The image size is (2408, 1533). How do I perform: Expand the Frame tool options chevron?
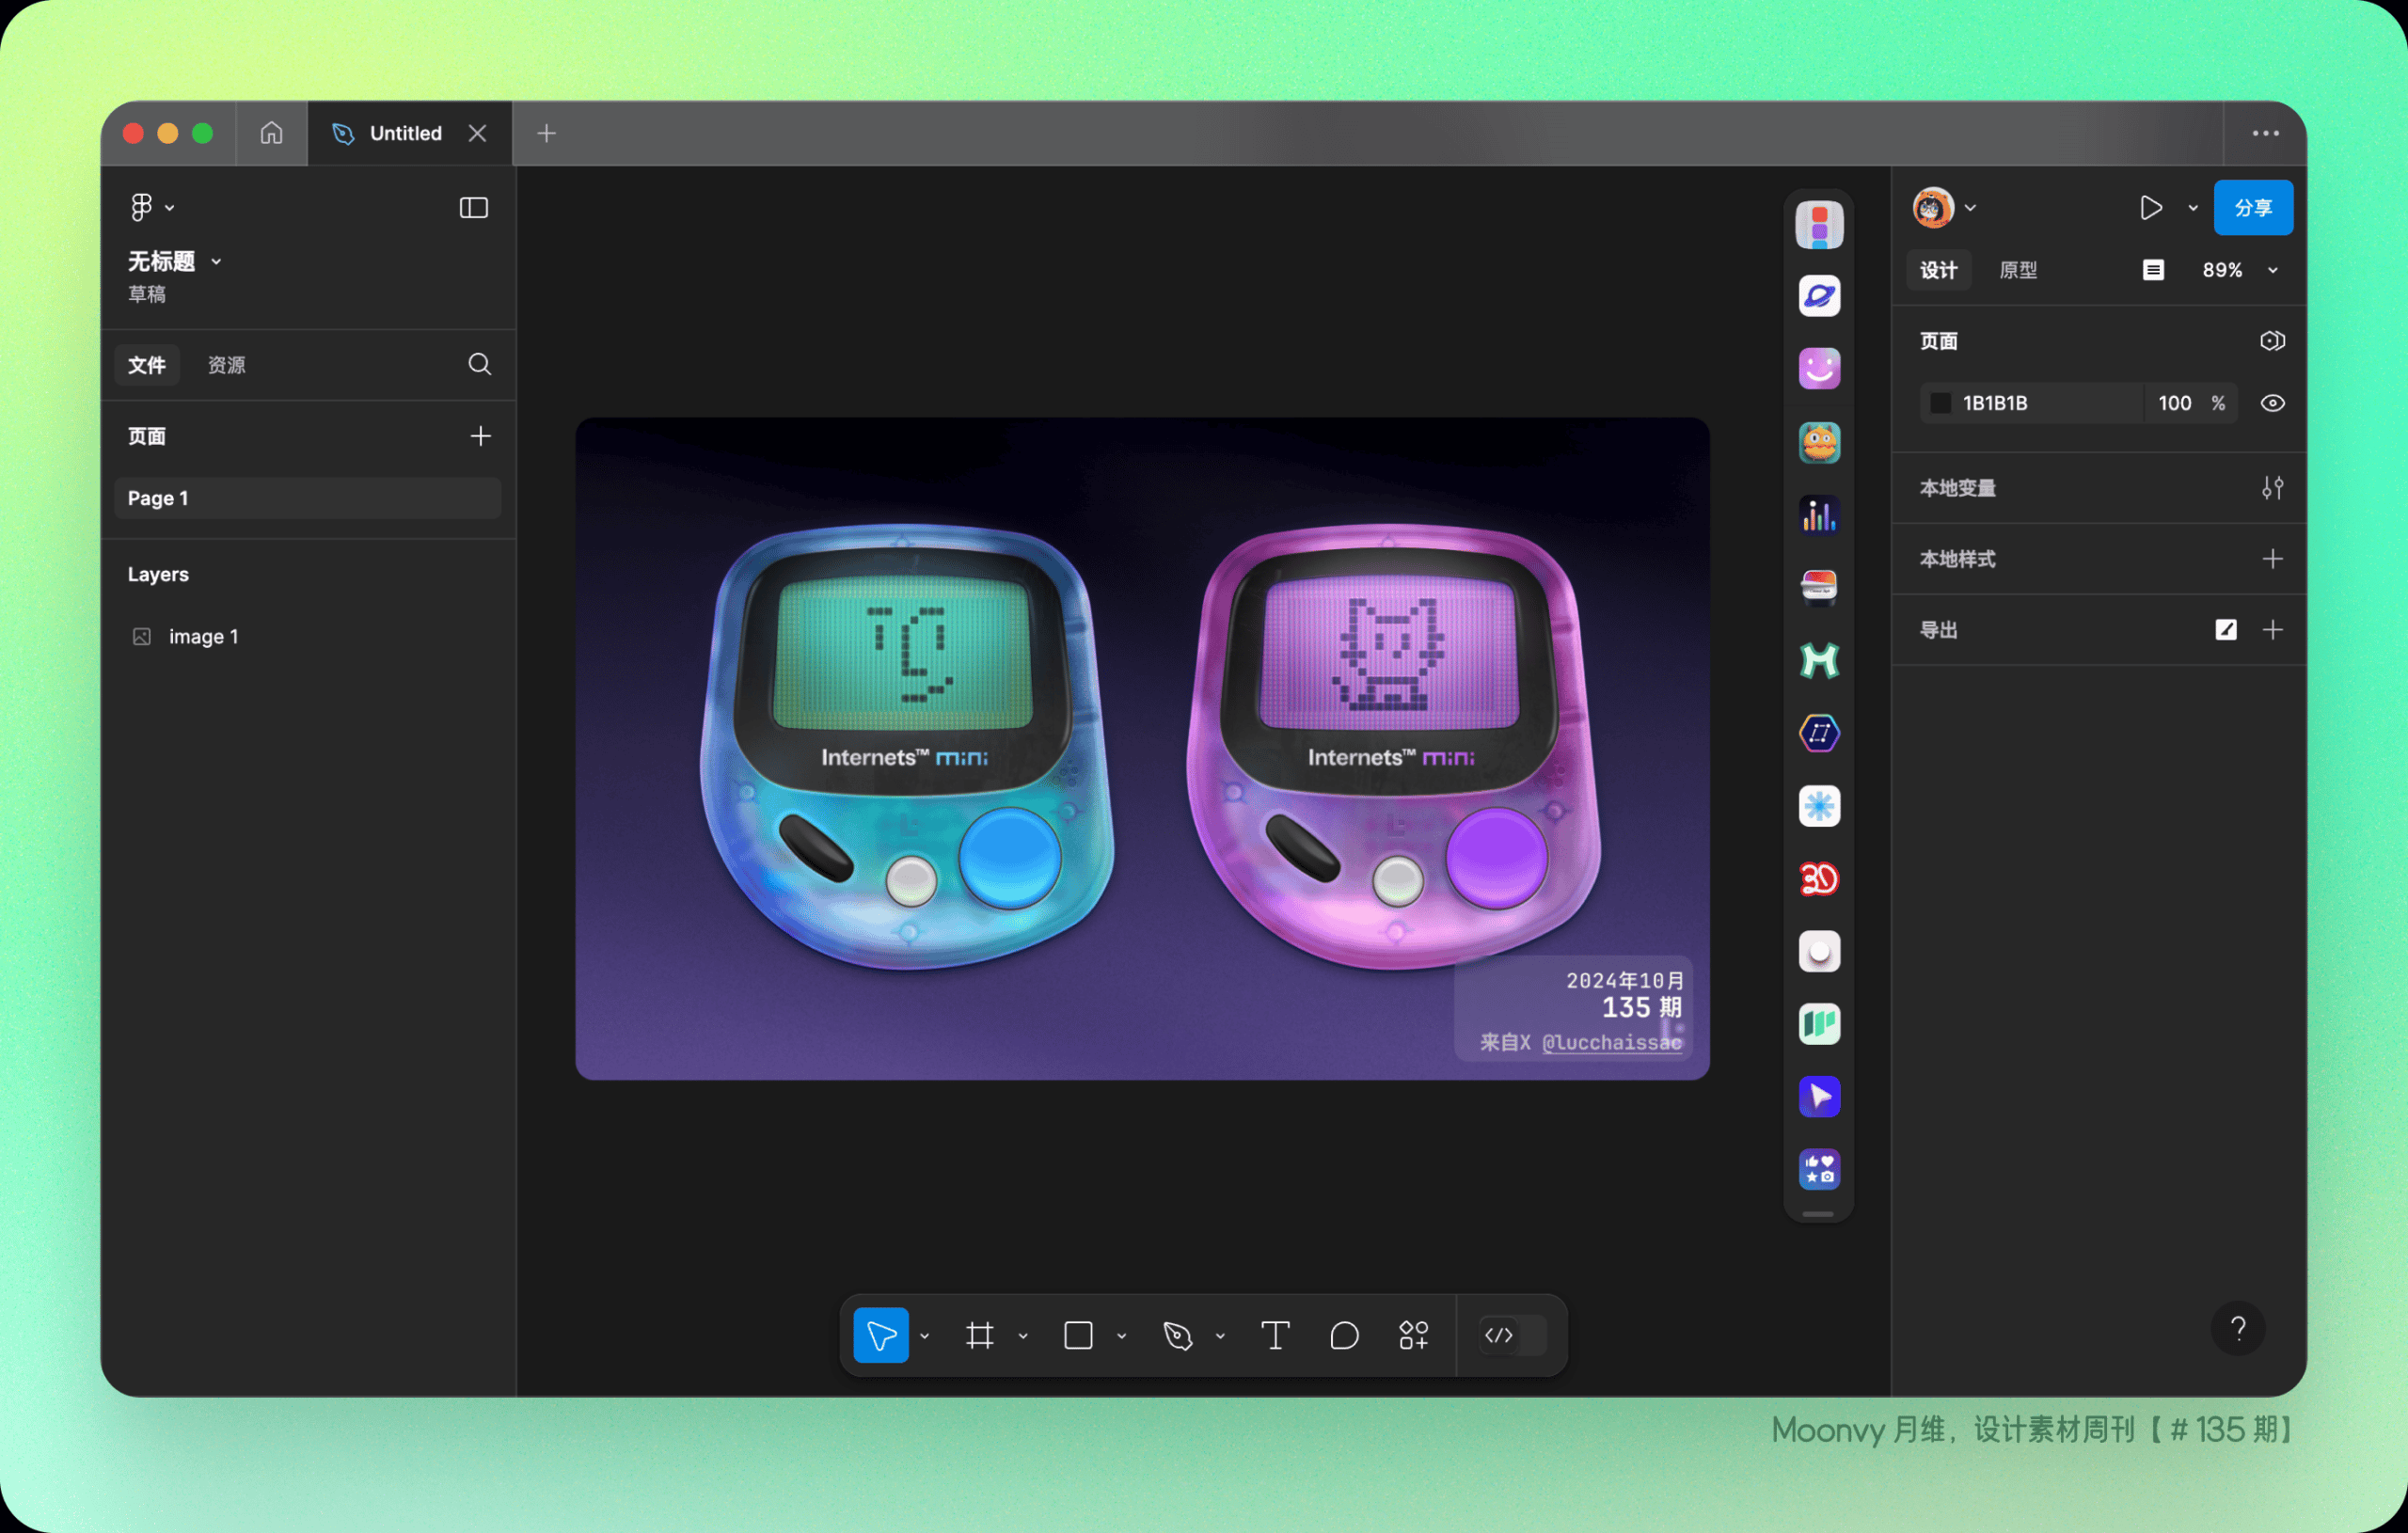pyautogui.click(x=1023, y=1336)
